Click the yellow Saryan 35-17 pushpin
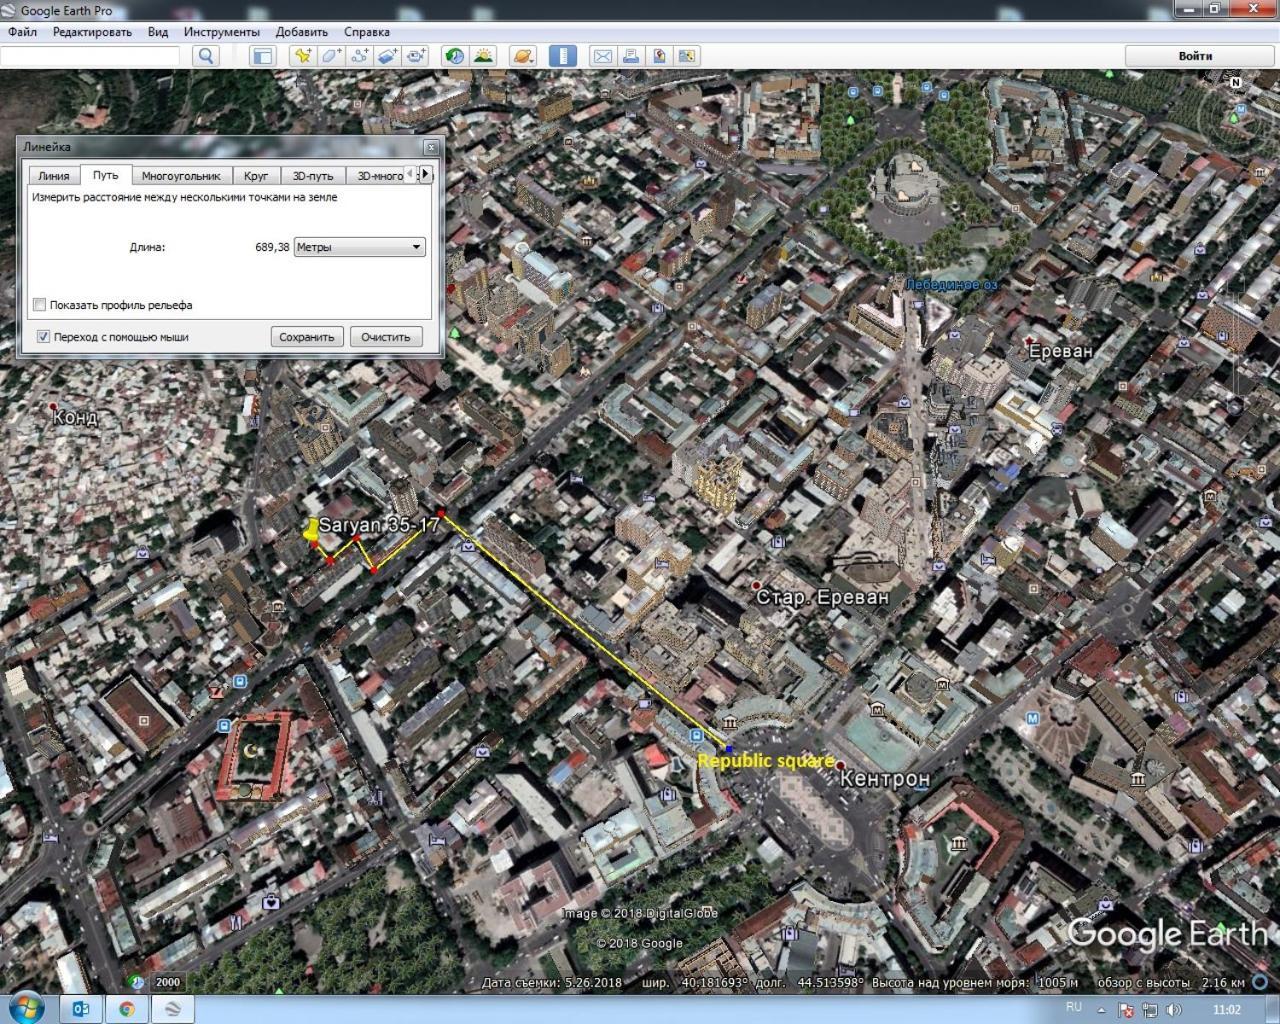This screenshot has height=1024, width=1280. click(311, 532)
